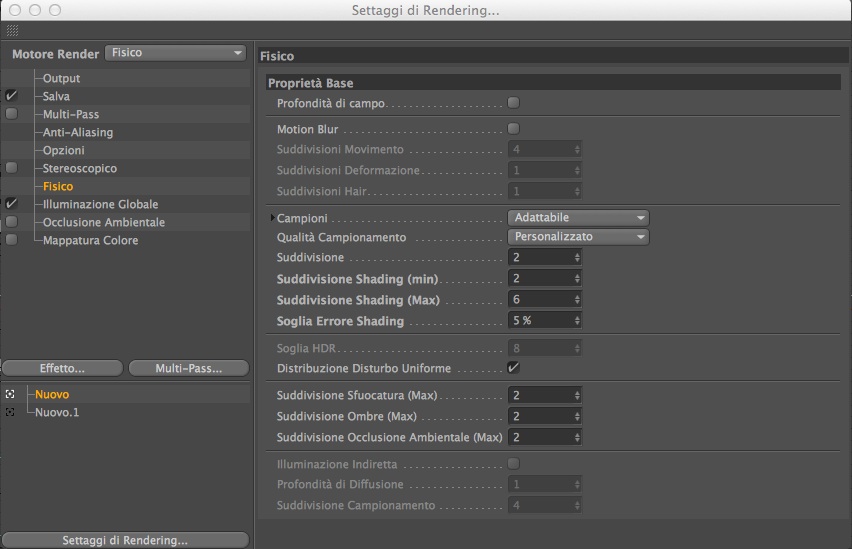Image resolution: width=852 pixels, height=549 pixels.
Task: Click the Multi-Pass... button
Action: [188, 368]
